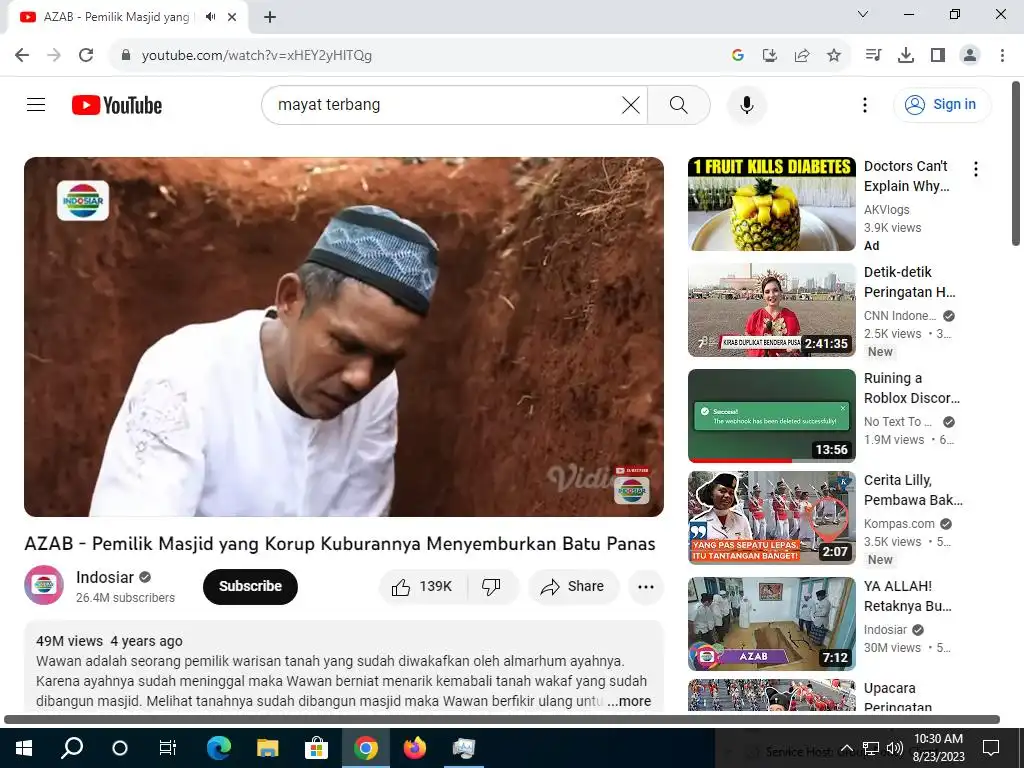Select the AZAB YouTube tab
Image resolution: width=1024 pixels, height=768 pixels.
(x=127, y=17)
